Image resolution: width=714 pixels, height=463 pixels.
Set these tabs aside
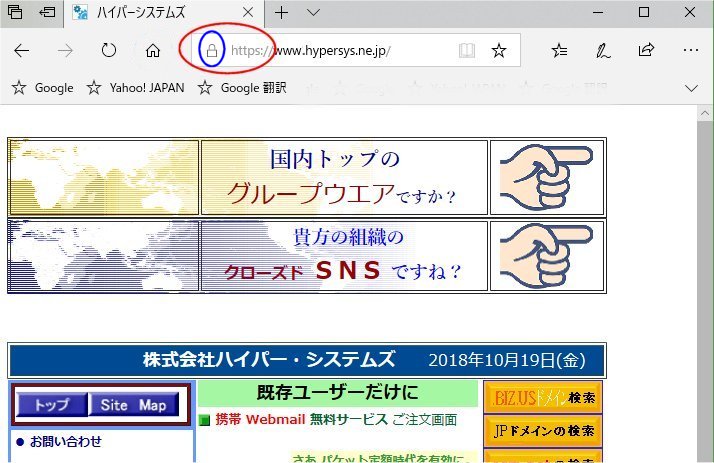pyautogui.click(x=47, y=12)
